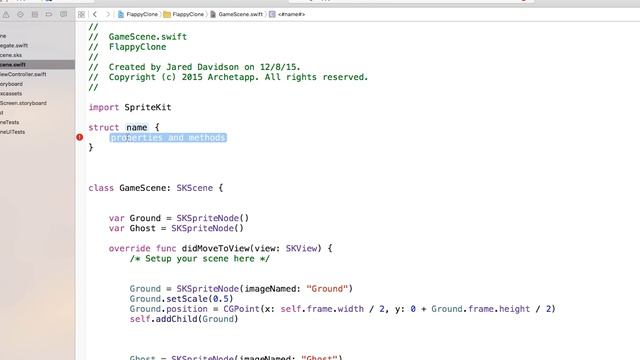
Task: Open FlappyClone project in jump bar
Action: [142, 14]
